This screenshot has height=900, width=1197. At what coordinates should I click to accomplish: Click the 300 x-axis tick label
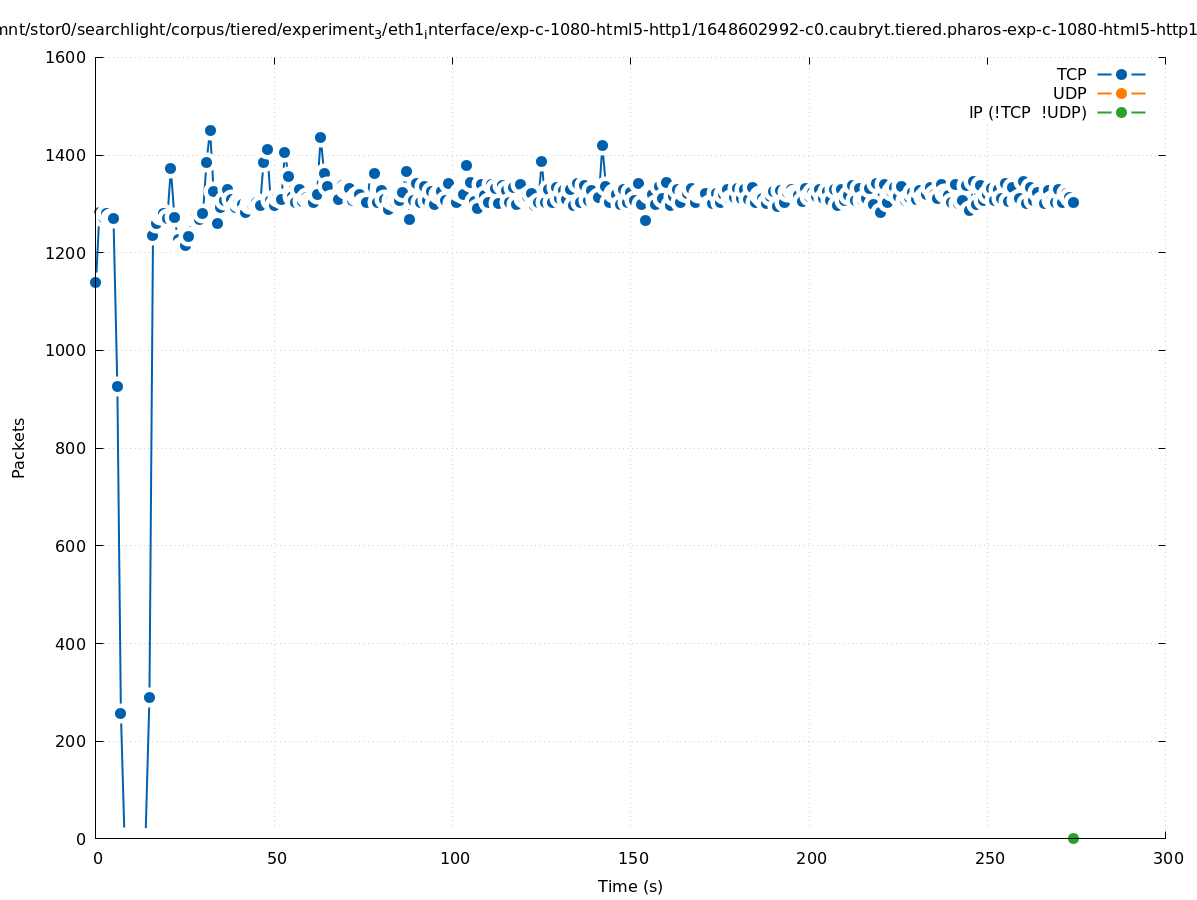[1167, 858]
